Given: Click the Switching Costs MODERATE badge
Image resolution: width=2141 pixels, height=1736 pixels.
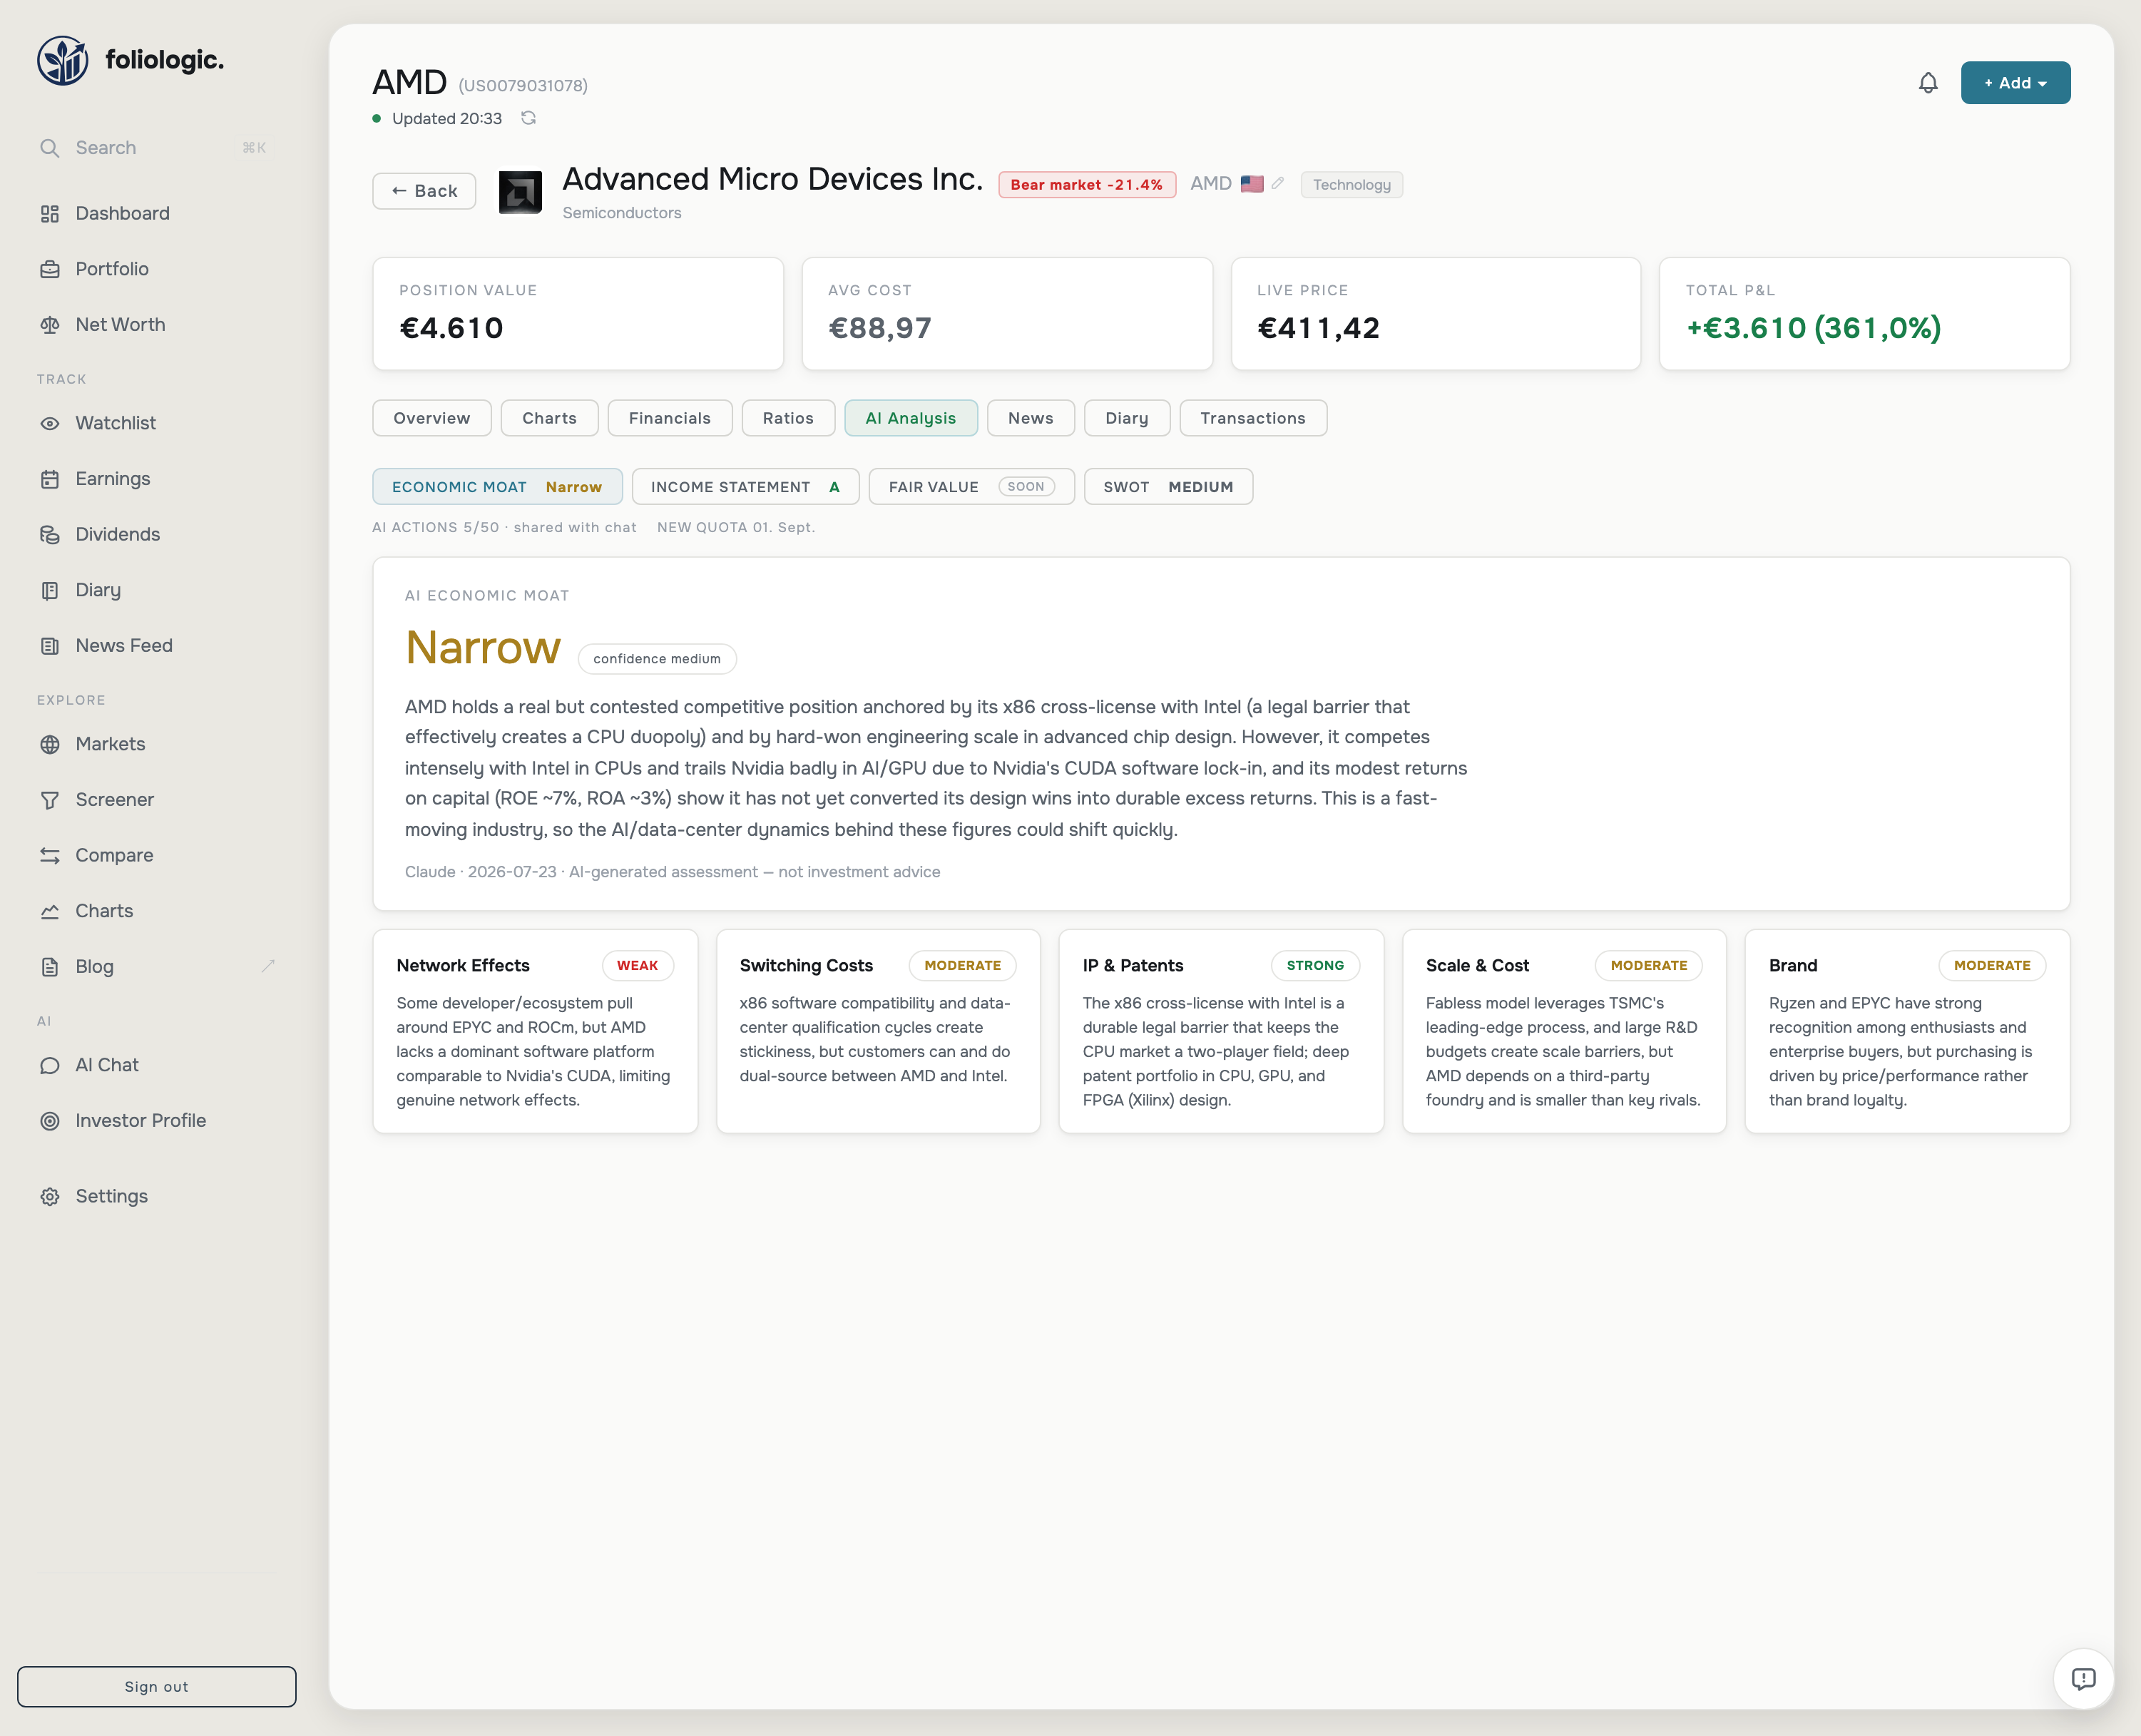Looking at the screenshot, I should pyautogui.click(x=962, y=966).
